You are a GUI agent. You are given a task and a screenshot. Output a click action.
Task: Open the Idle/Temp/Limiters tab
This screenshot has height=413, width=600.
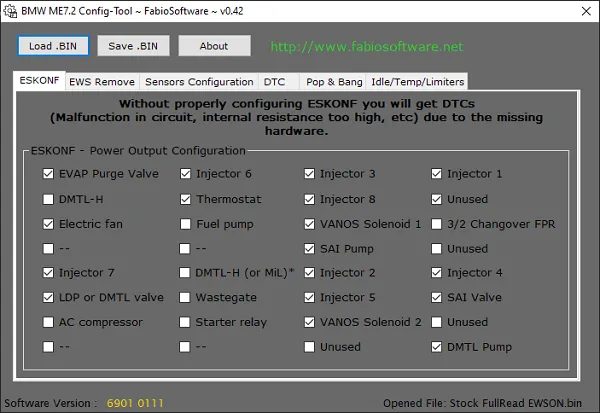(417, 82)
